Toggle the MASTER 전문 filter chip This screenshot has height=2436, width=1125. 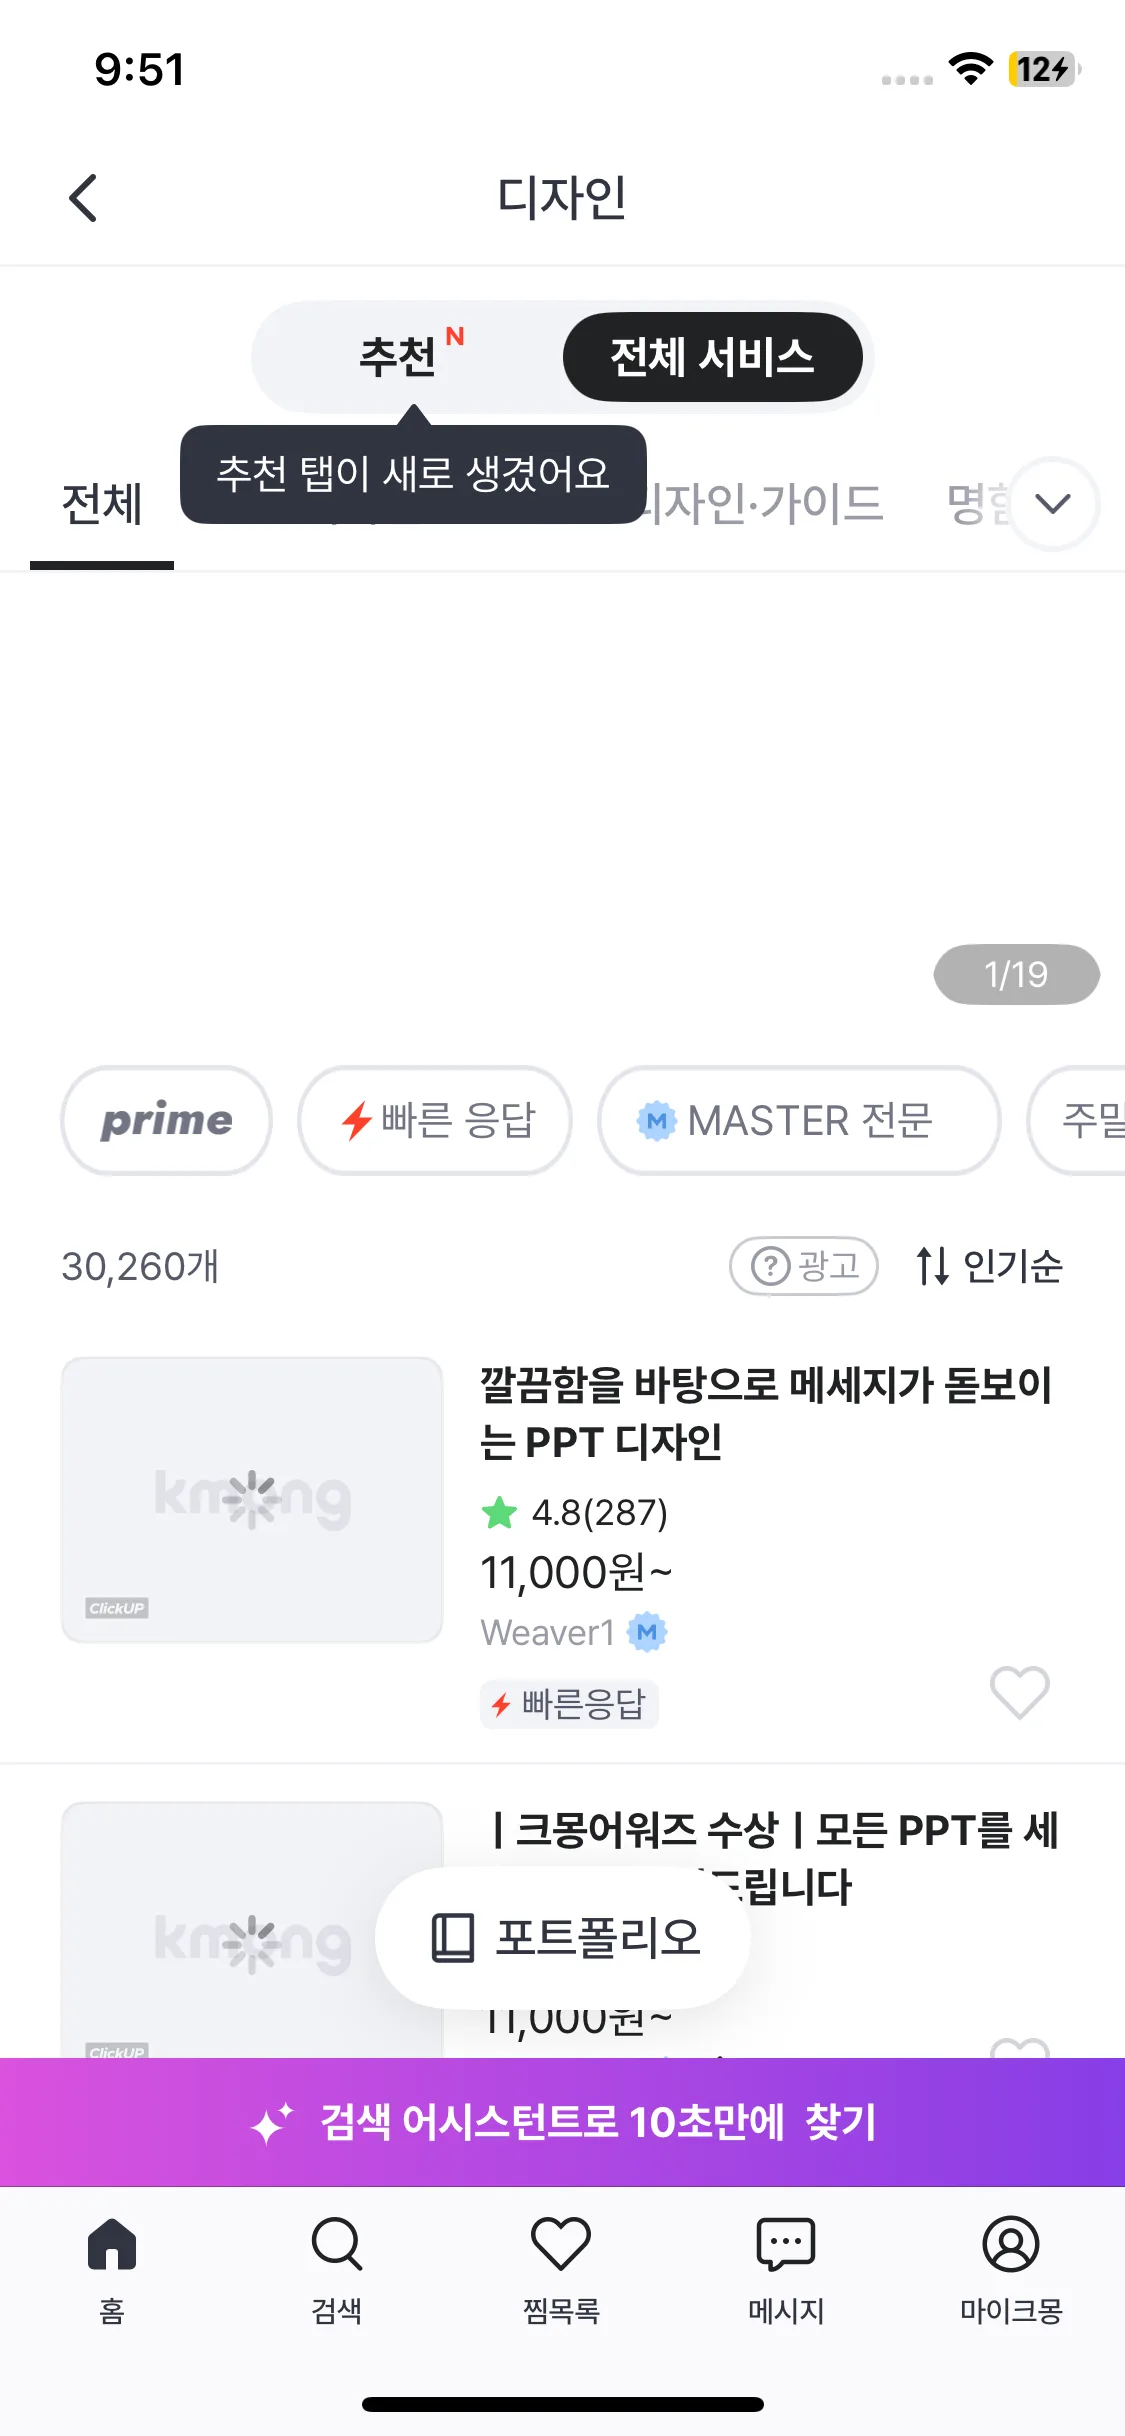click(799, 1120)
